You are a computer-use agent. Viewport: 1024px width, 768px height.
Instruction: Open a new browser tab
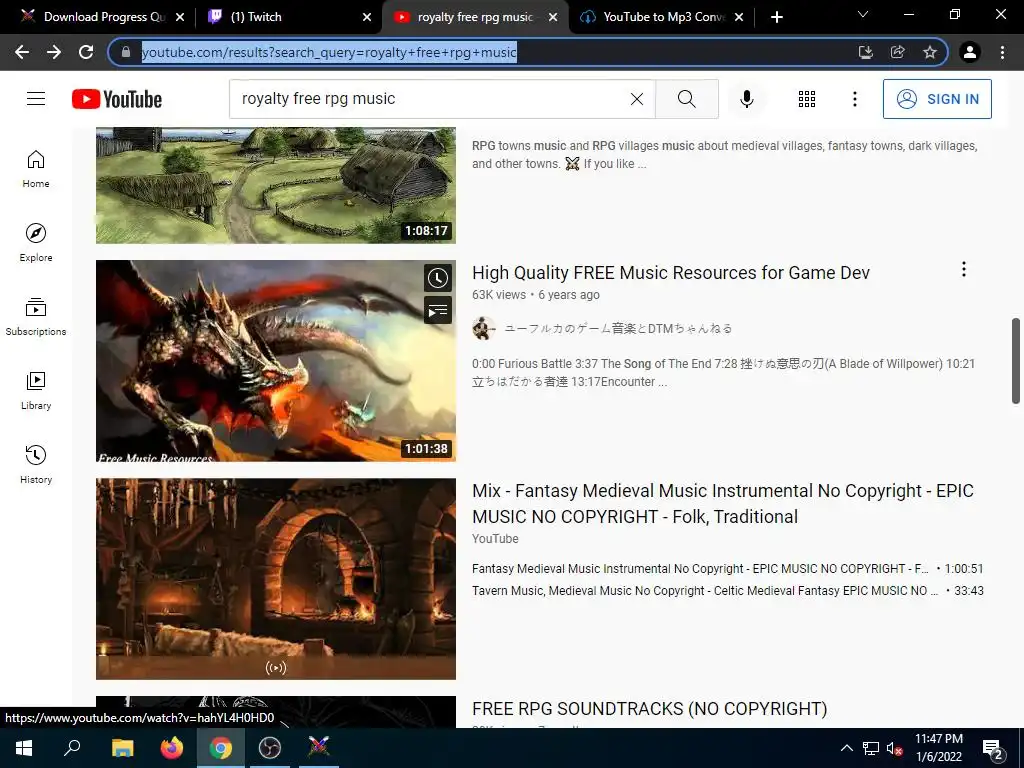tap(776, 17)
